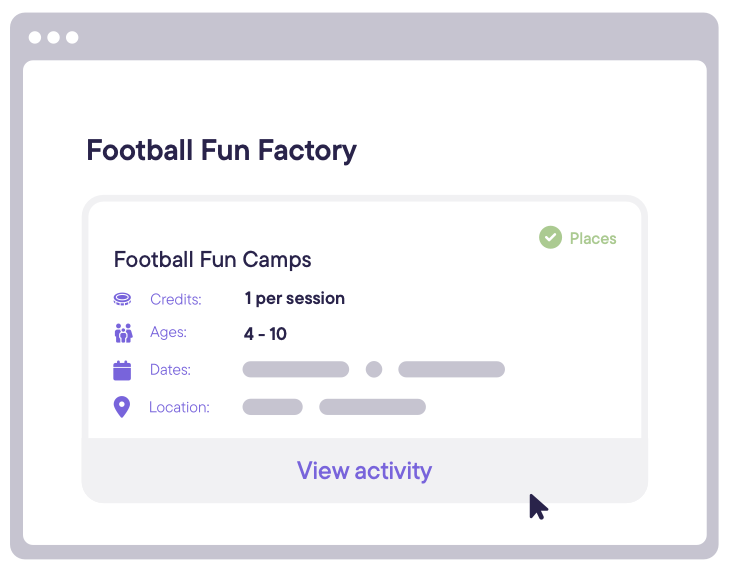Click the round dot between date bars
Screen dimensions: 734x576
point(374,369)
